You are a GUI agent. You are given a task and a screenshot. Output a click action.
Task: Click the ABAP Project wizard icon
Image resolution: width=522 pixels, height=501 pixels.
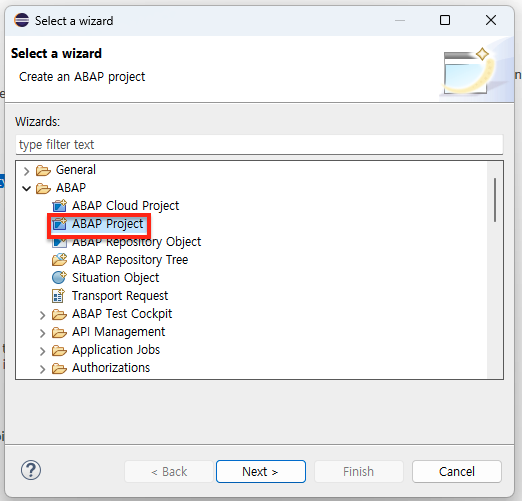(60, 224)
